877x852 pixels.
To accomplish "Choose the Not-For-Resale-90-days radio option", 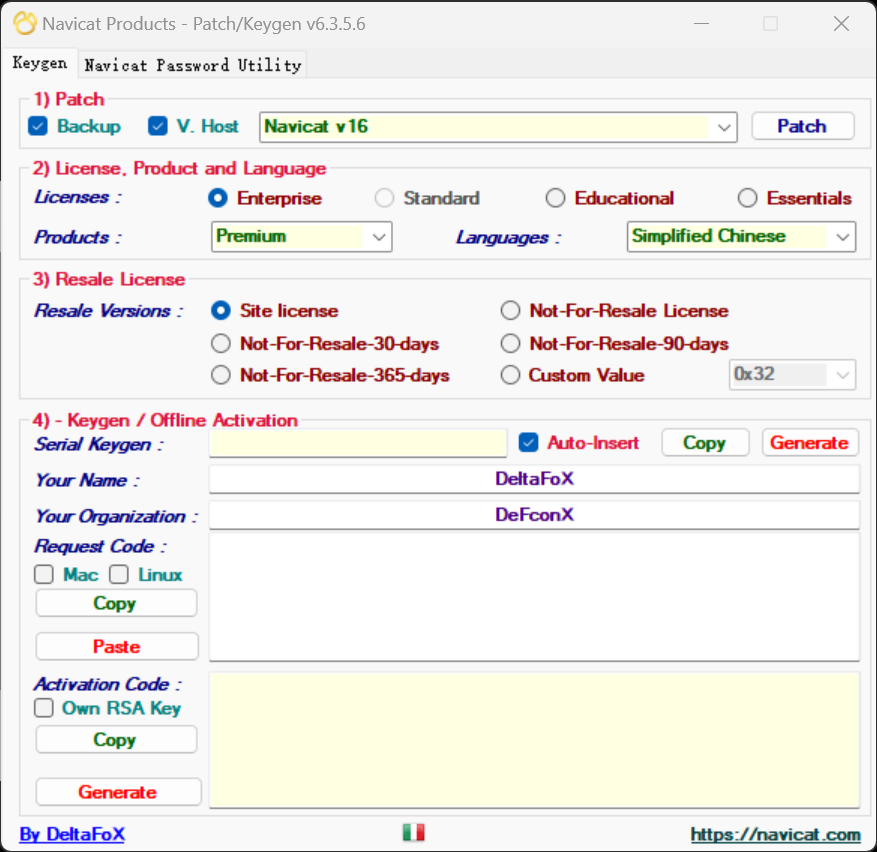I will (511, 344).
